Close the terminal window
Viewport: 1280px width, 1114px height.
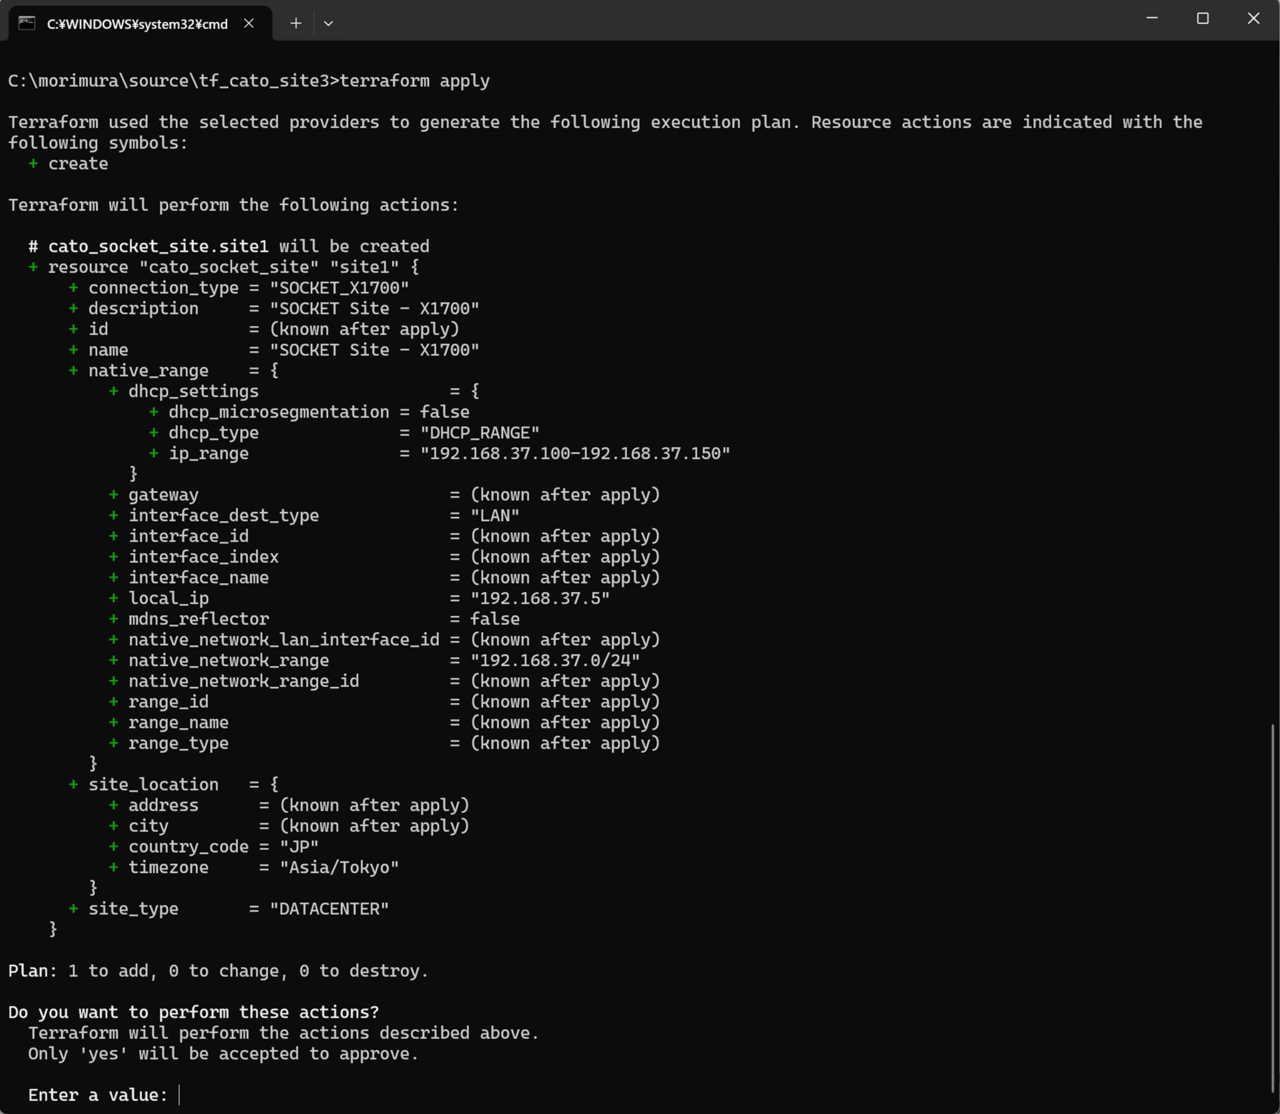click(x=1253, y=19)
